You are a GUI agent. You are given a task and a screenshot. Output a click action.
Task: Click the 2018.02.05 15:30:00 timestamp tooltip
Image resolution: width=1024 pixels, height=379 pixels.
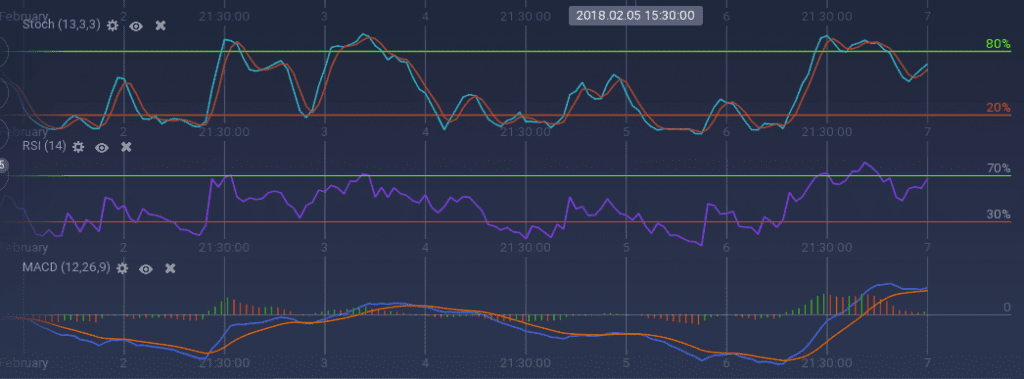[635, 16]
